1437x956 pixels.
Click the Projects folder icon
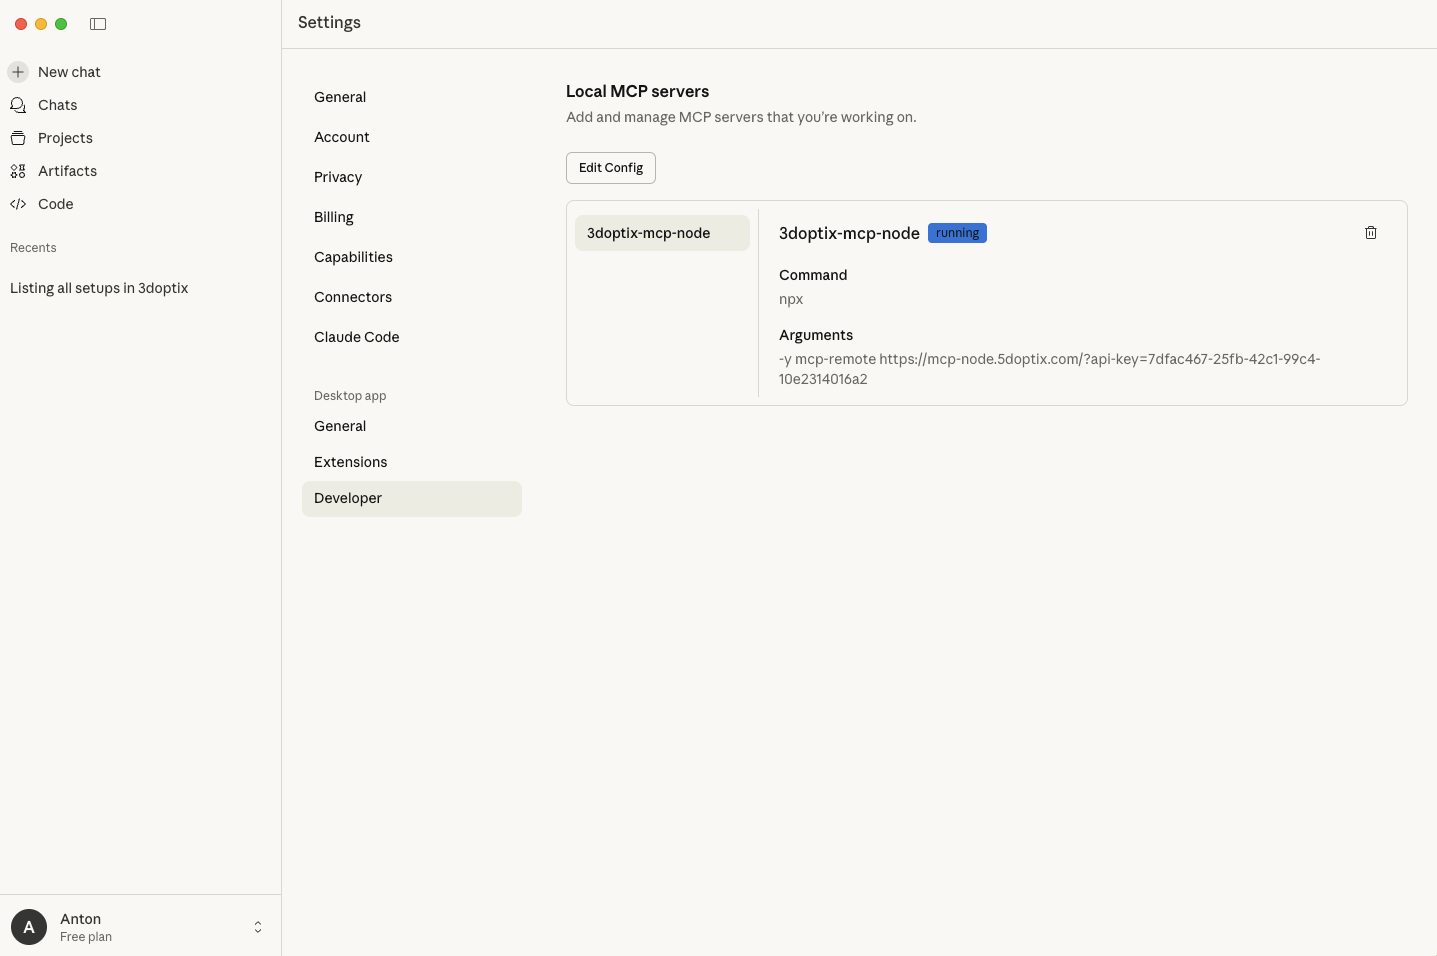pyautogui.click(x=18, y=138)
